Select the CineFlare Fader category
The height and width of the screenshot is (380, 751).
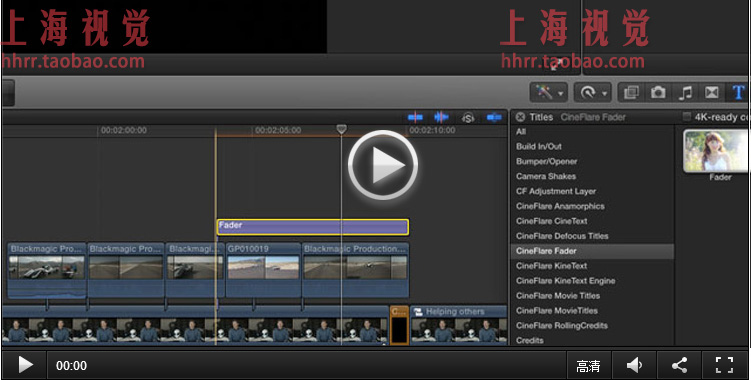[592, 251]
